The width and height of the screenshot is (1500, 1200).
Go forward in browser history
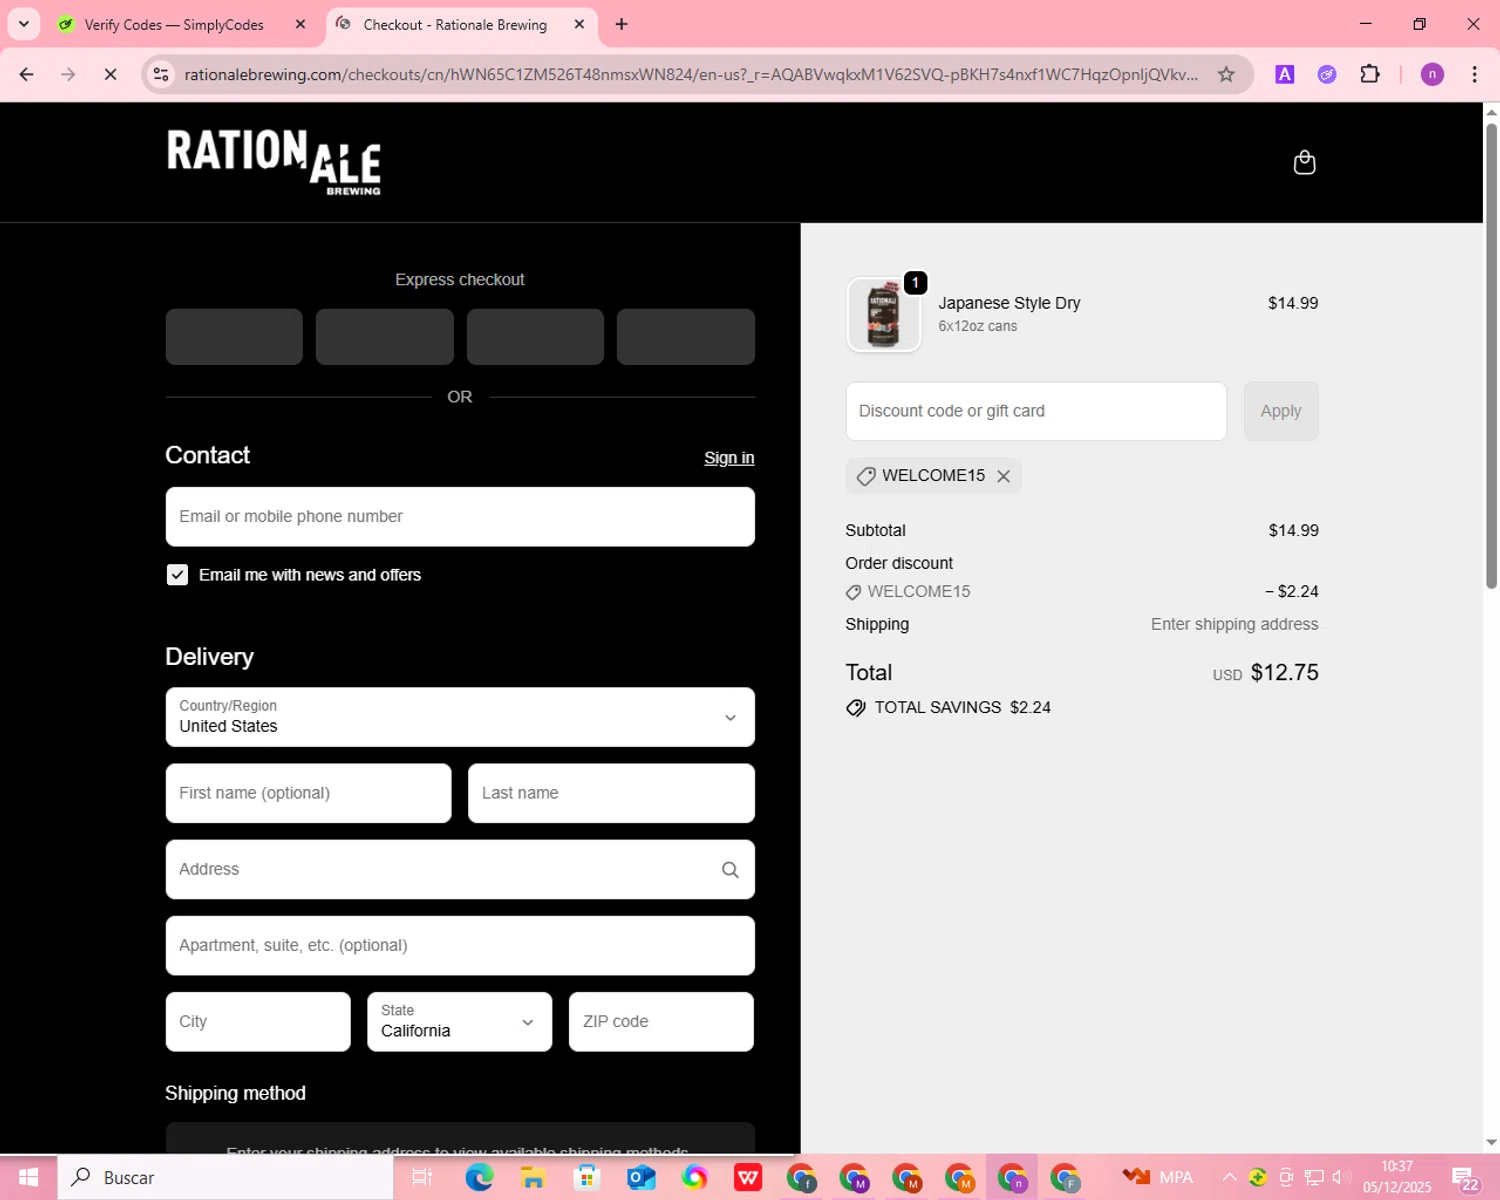(68, 74)
